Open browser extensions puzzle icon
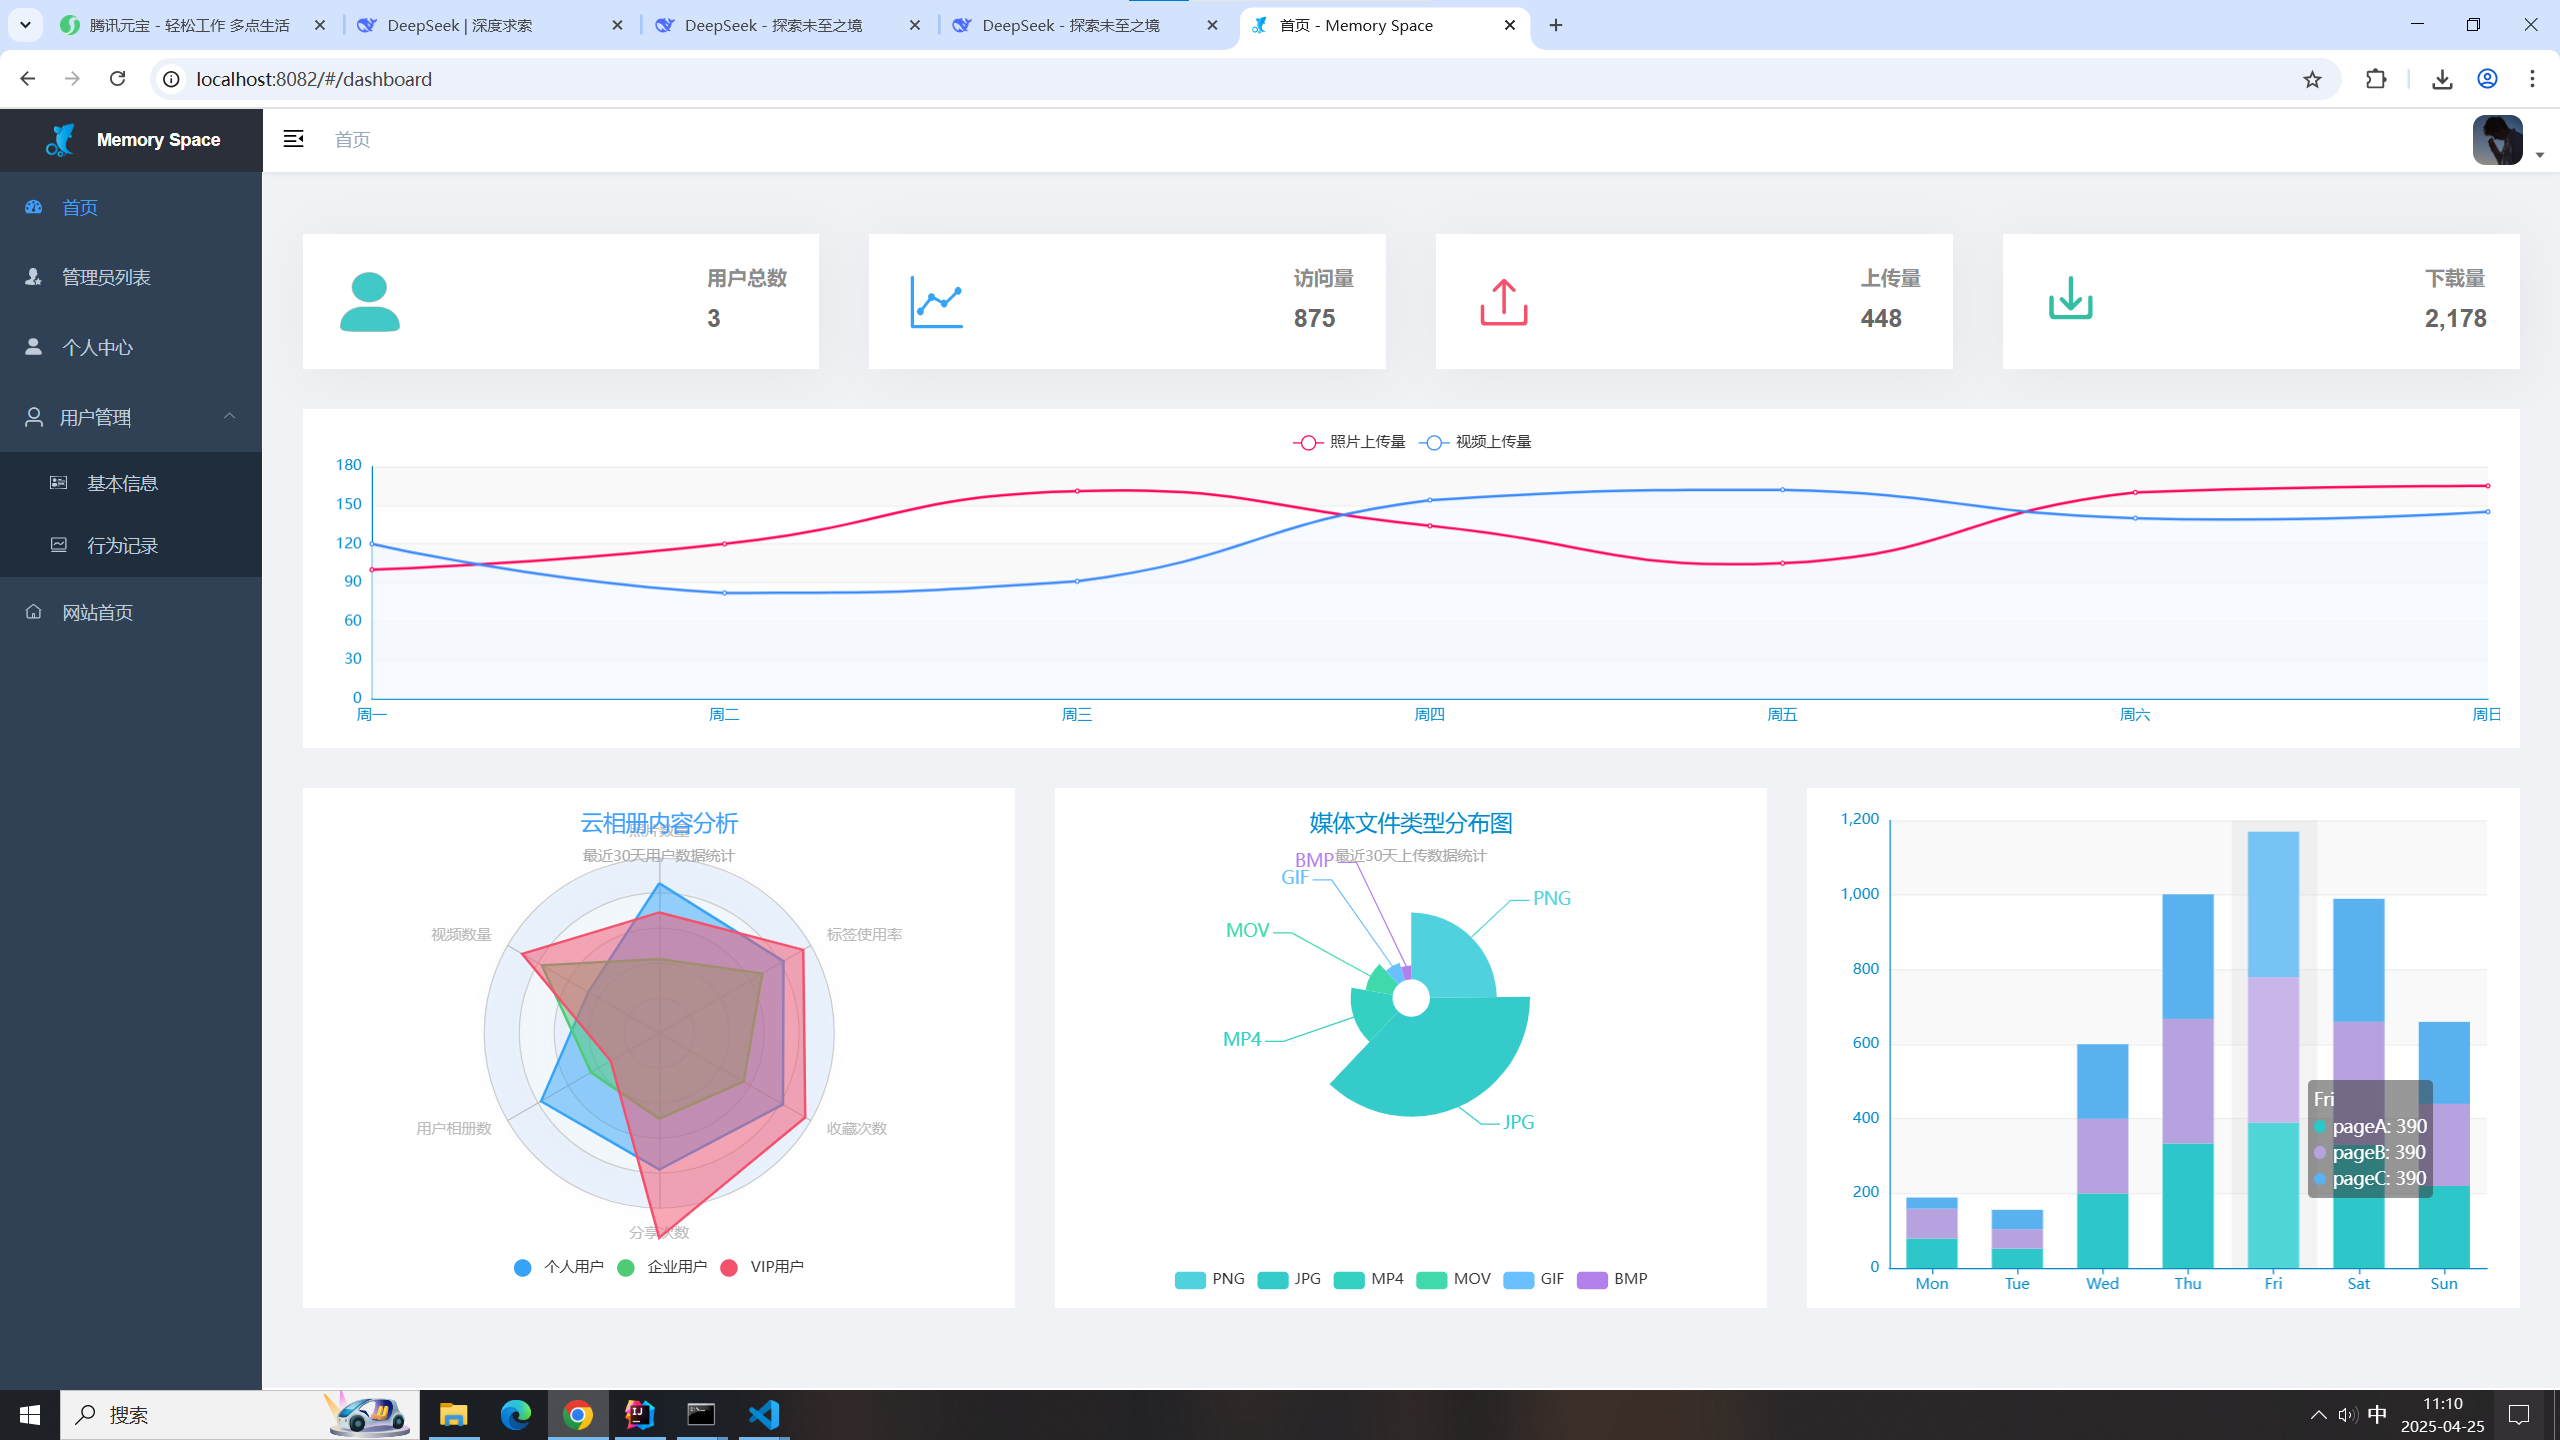This screenshot has width=2560, height=1440. [x=2376, y=79]
